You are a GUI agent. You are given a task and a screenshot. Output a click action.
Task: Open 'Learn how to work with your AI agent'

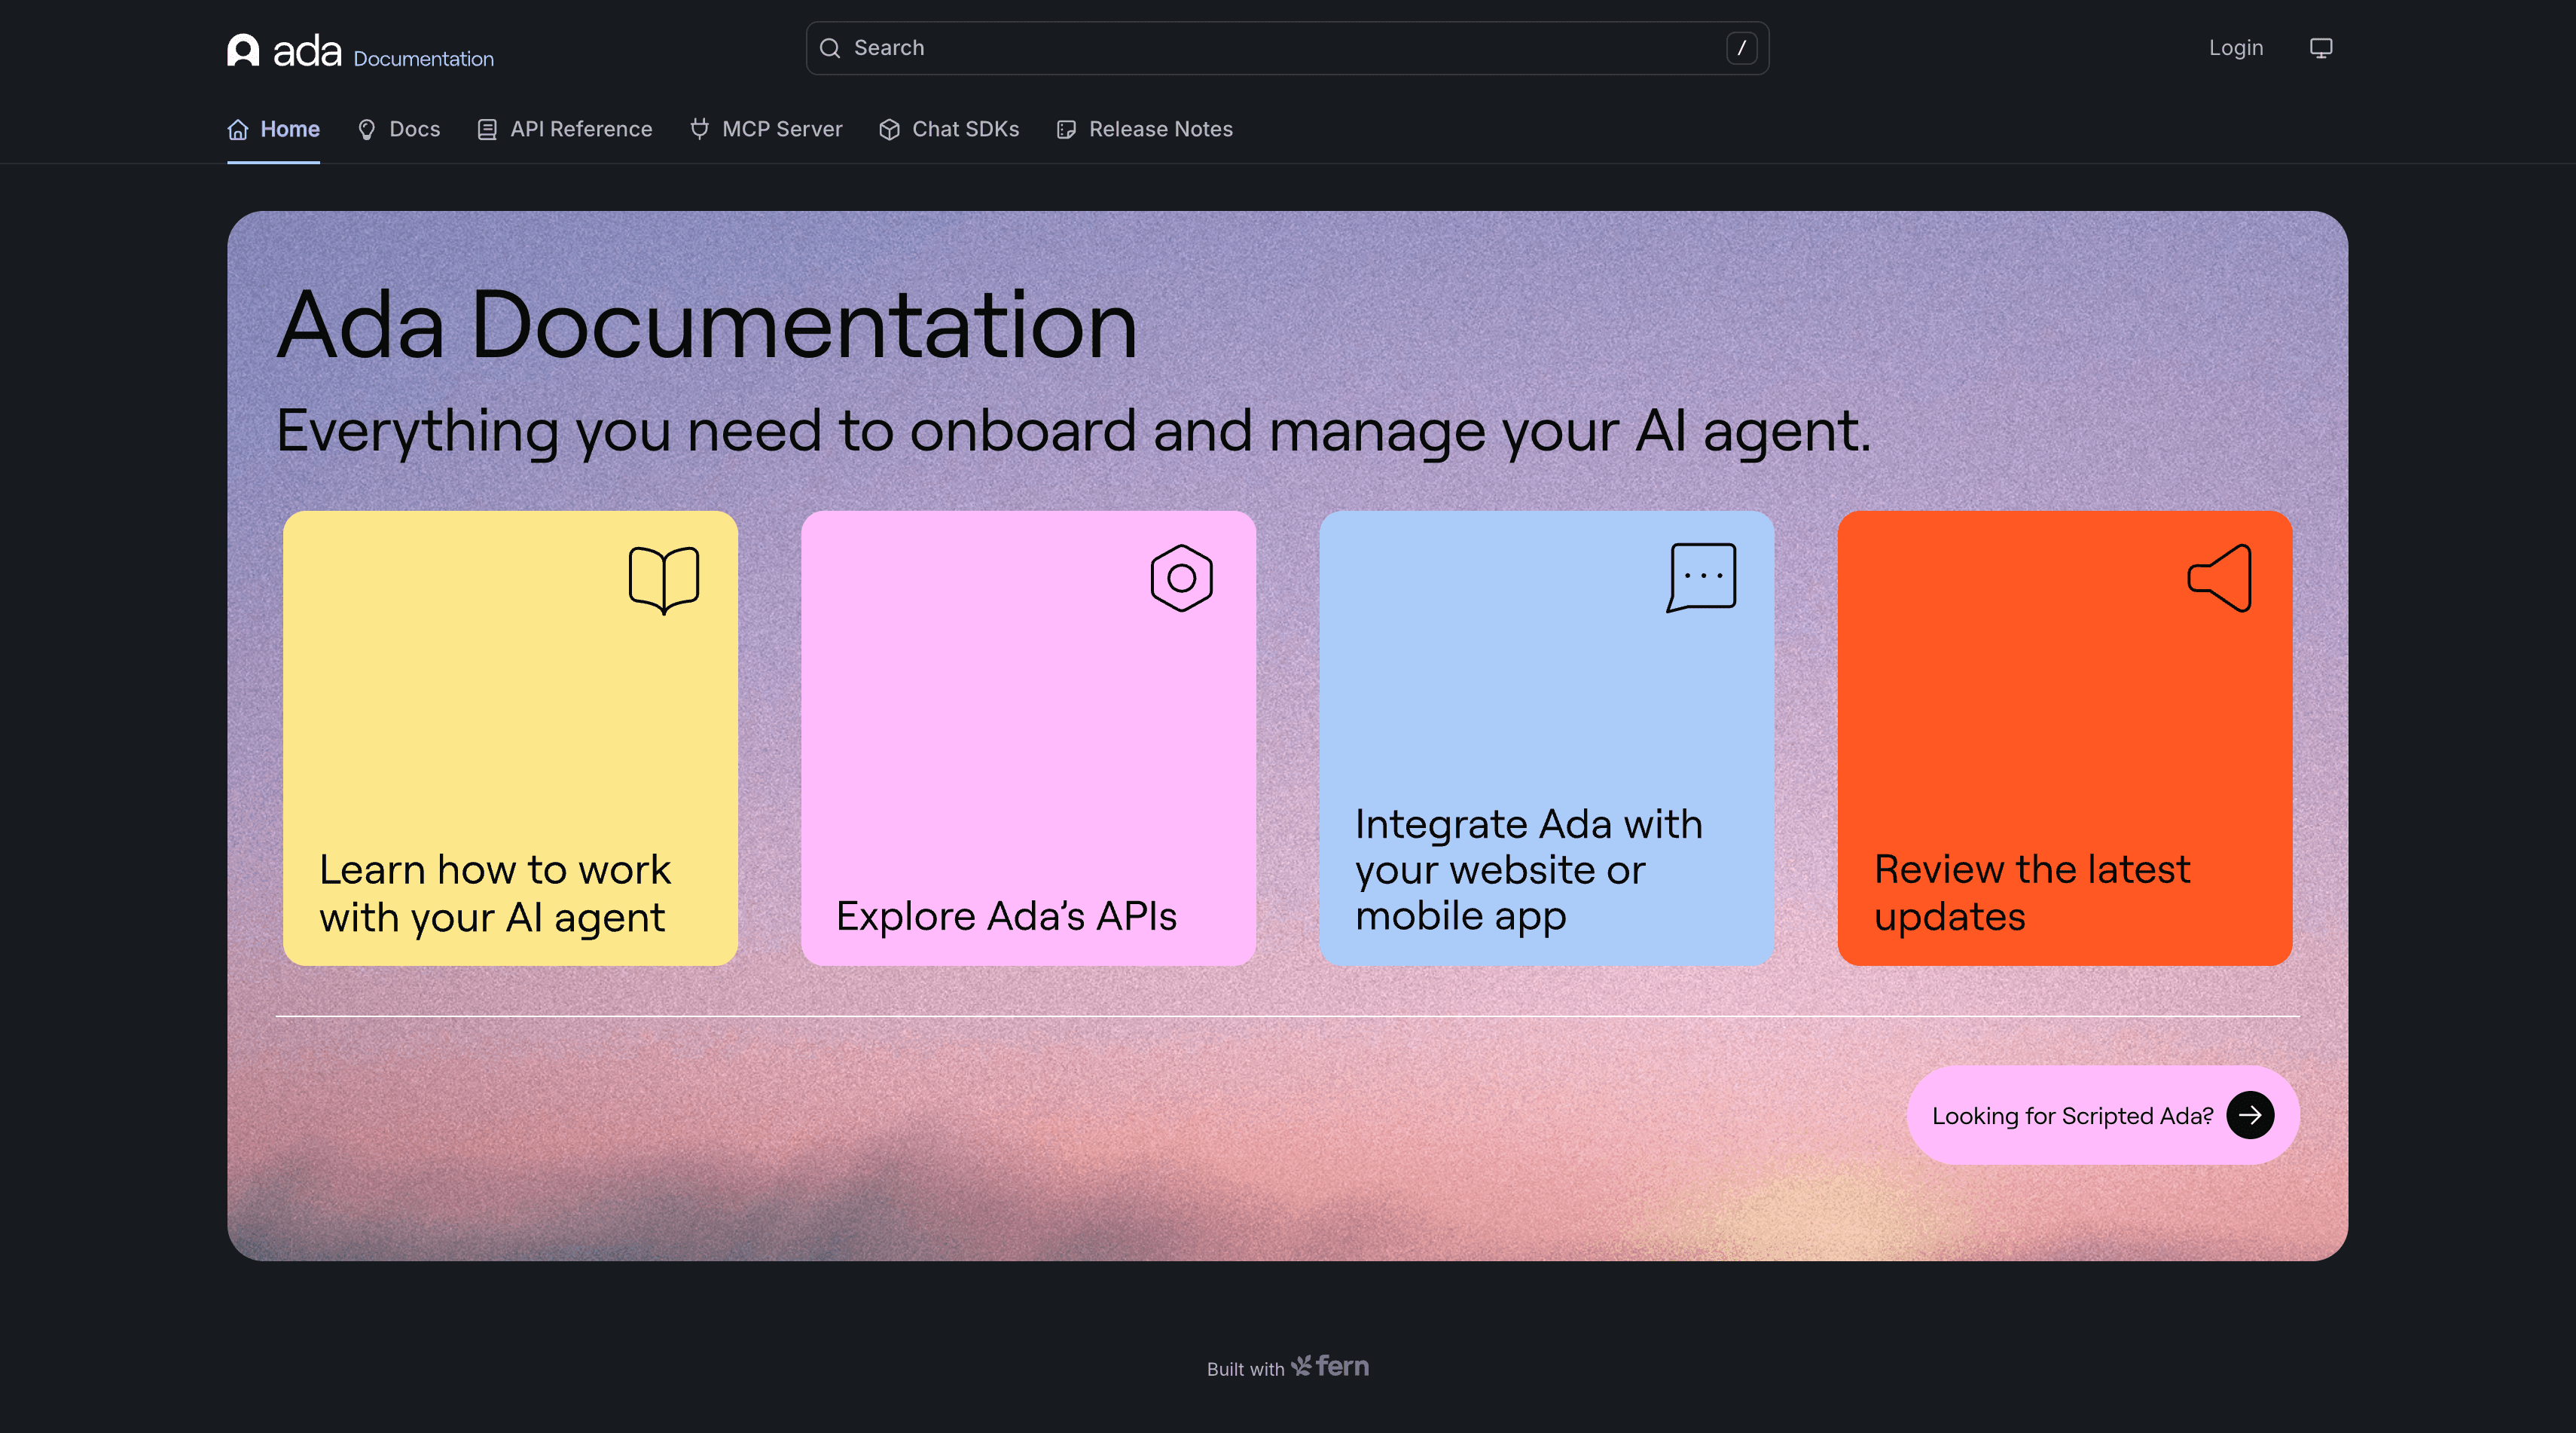pos(510,738)
